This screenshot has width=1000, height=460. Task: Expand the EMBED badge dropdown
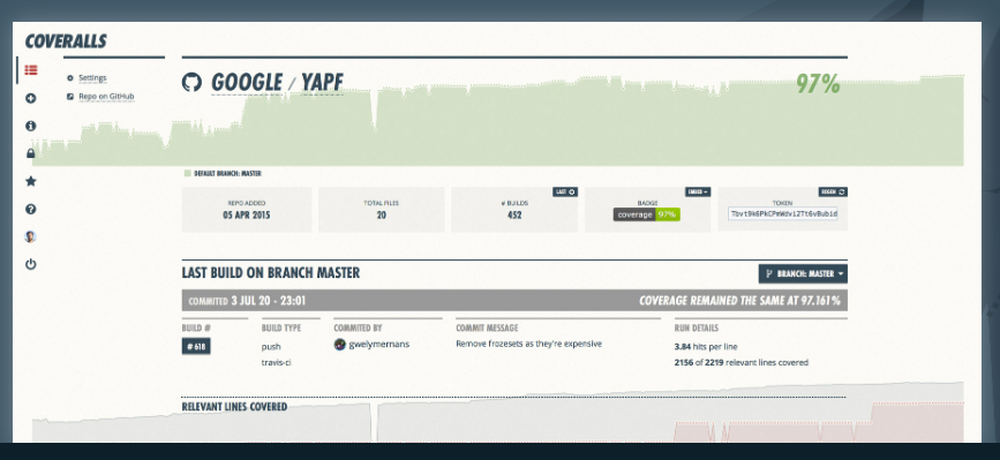coord(698,191)
